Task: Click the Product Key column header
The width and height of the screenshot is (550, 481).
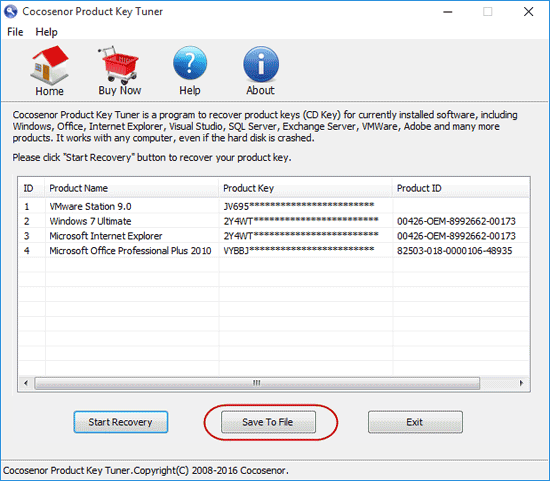Action: [305, 188]
